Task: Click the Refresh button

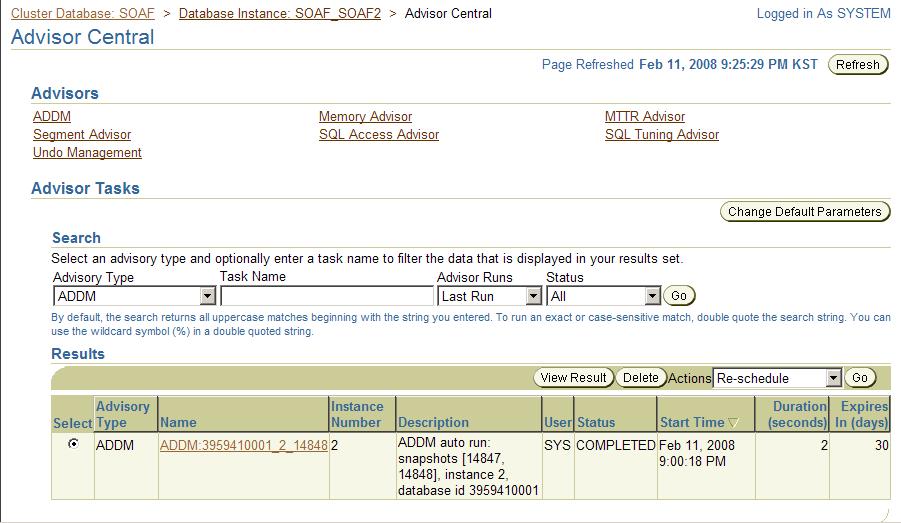Action: pos(858,65)
